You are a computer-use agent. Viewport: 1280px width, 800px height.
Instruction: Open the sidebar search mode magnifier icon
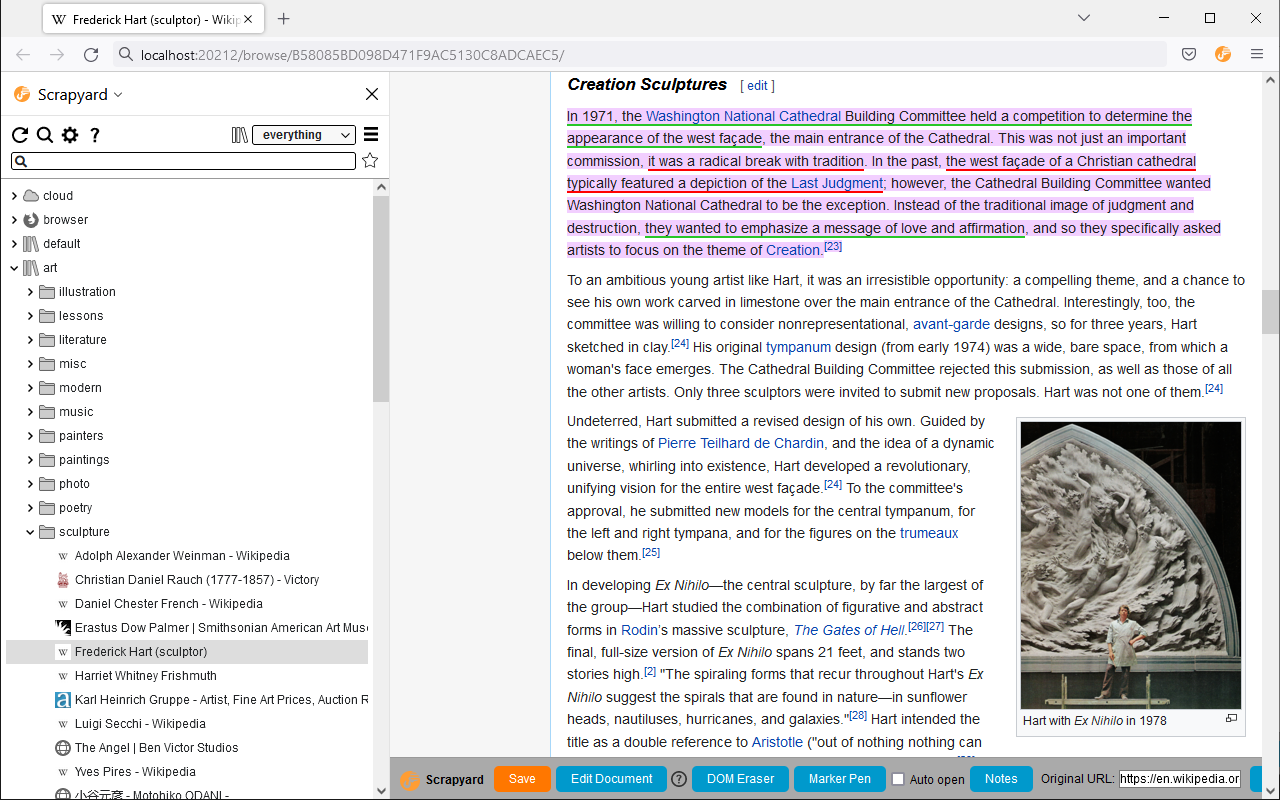[x=45, y=135]
